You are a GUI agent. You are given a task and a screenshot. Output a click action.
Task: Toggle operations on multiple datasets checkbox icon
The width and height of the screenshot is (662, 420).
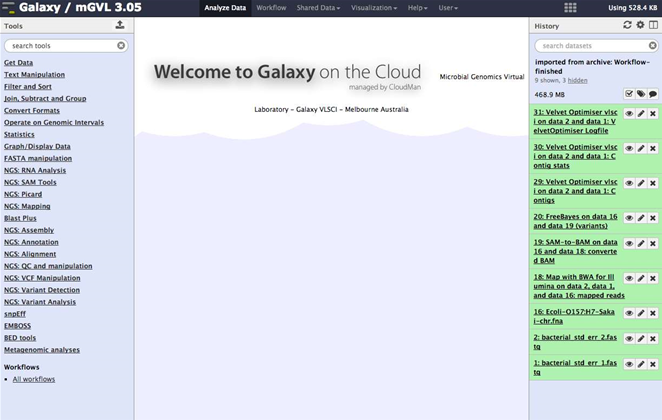(628, 94)
